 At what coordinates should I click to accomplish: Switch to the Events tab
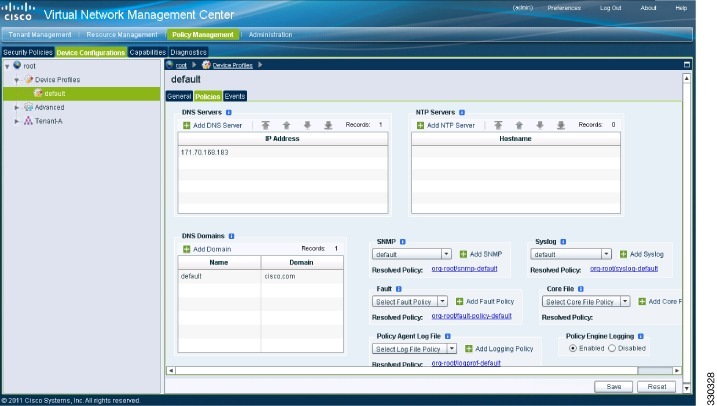[x=235, y=96]
